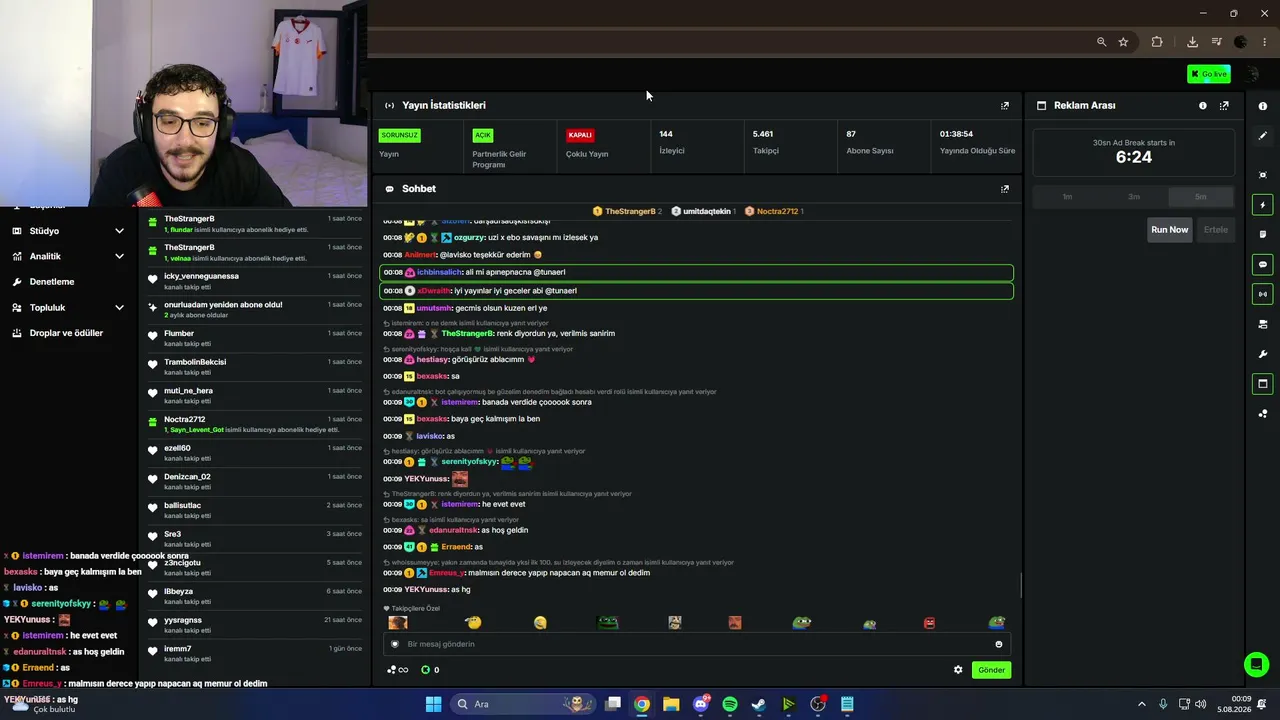Send the chat message with Gönder
Viewport: 1280px width, 720px height.
[991, 670]
